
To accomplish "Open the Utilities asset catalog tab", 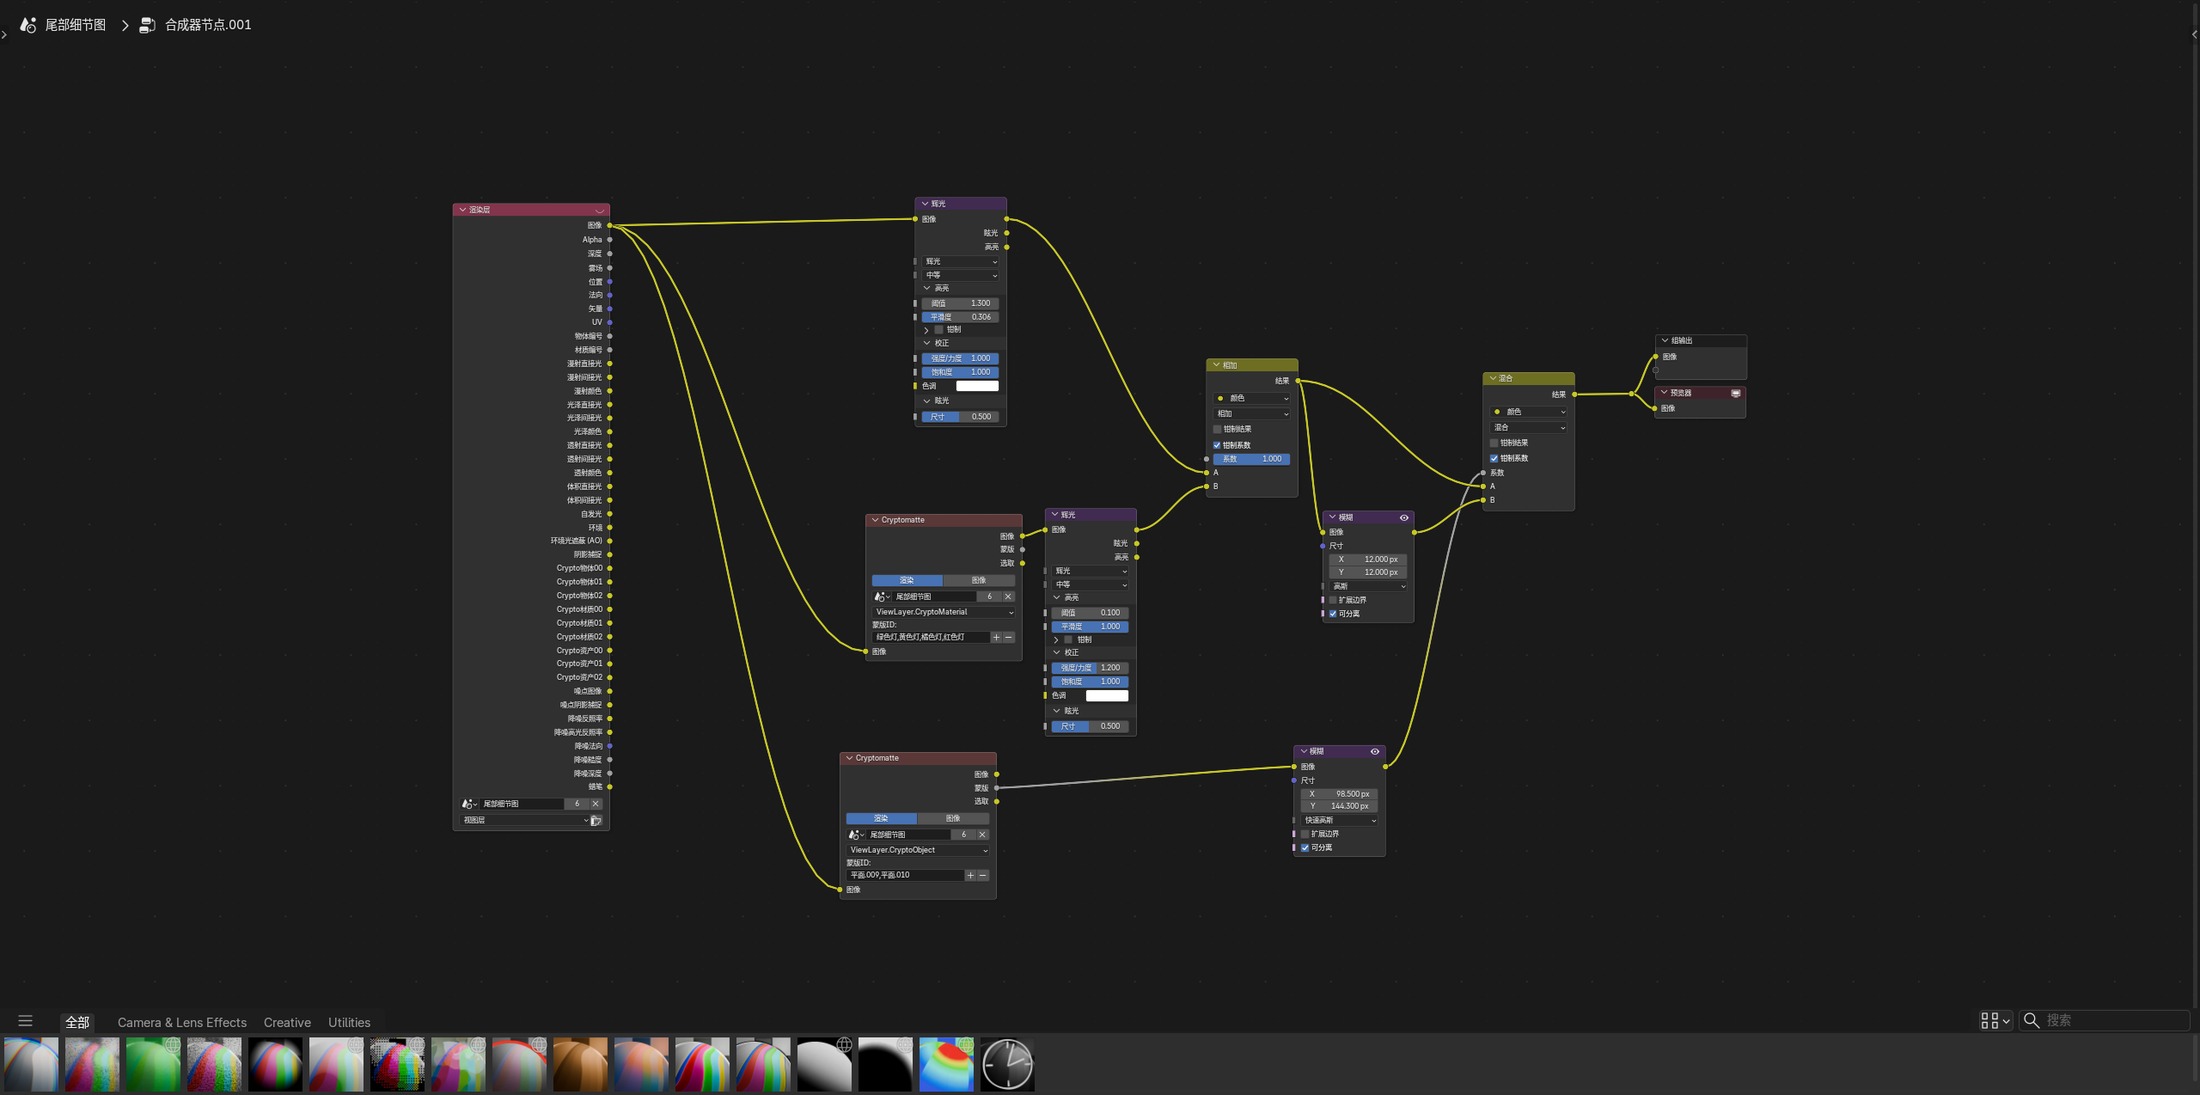I will [x=349, y=1022].
